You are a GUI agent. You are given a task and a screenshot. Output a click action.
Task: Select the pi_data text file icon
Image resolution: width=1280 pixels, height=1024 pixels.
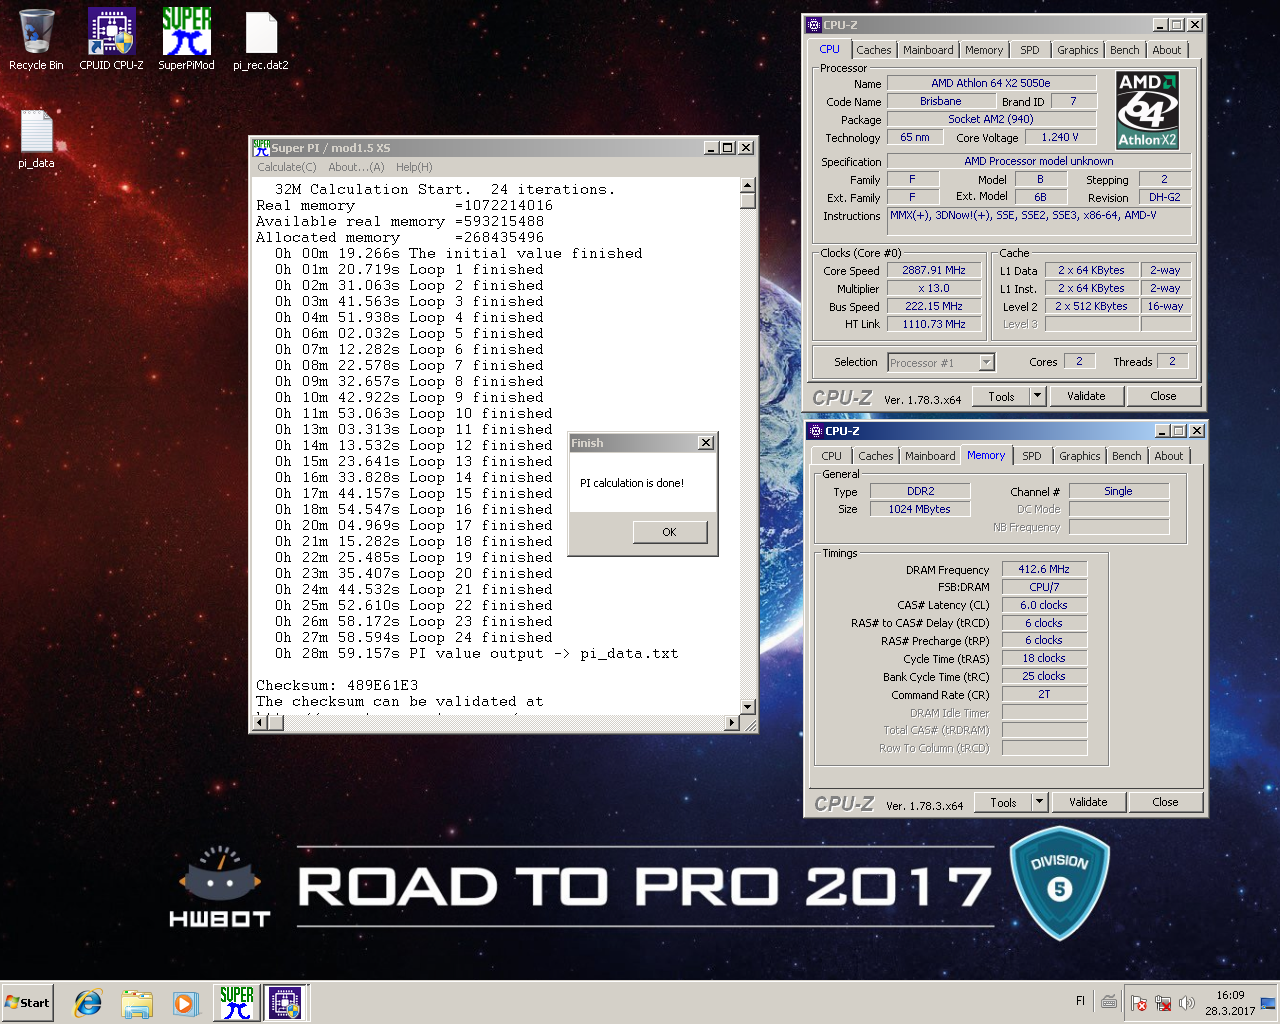pyautogui.click(x=36, y=139)
